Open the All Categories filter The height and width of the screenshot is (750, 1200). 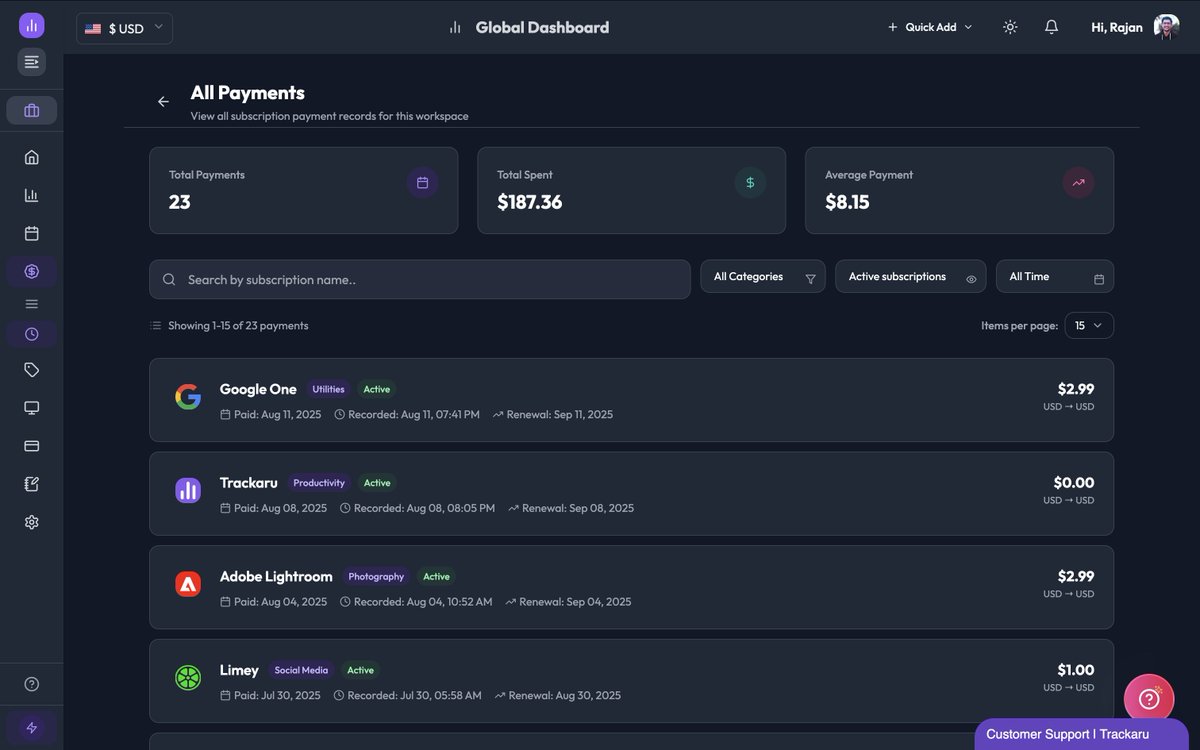(763, 277)
